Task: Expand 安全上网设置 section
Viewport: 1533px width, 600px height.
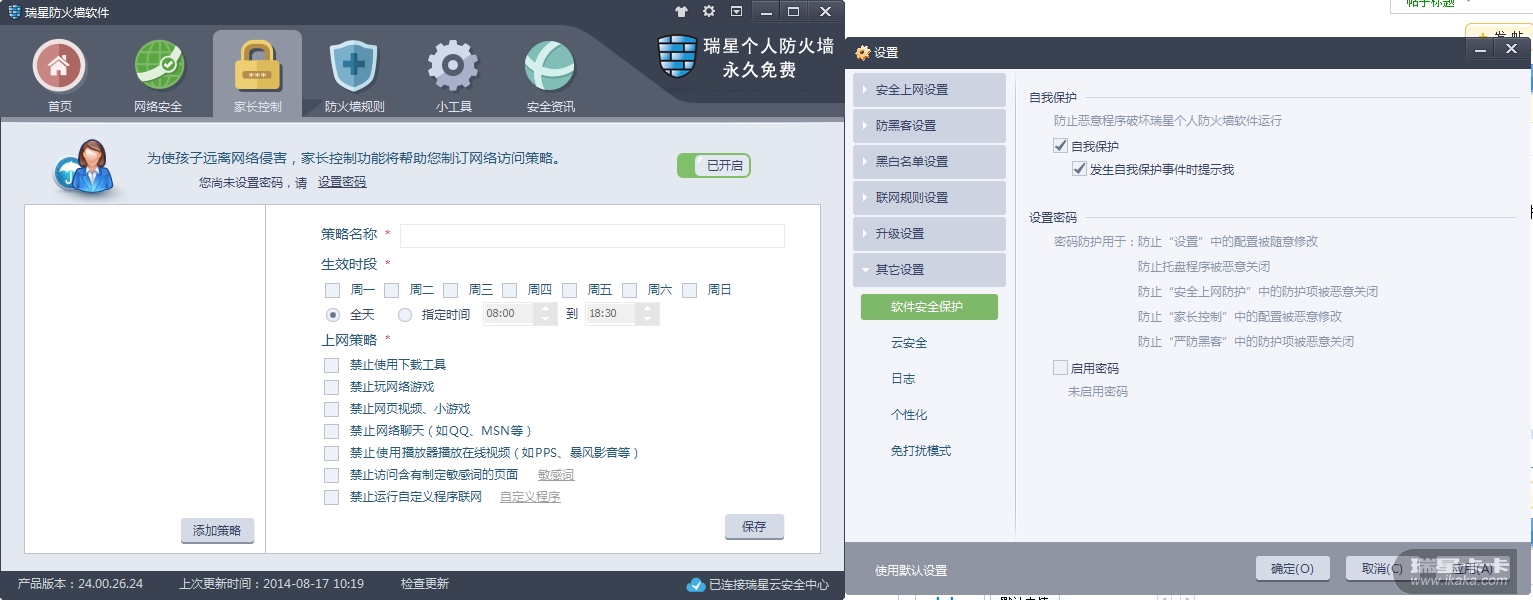Action: point(929,90)
